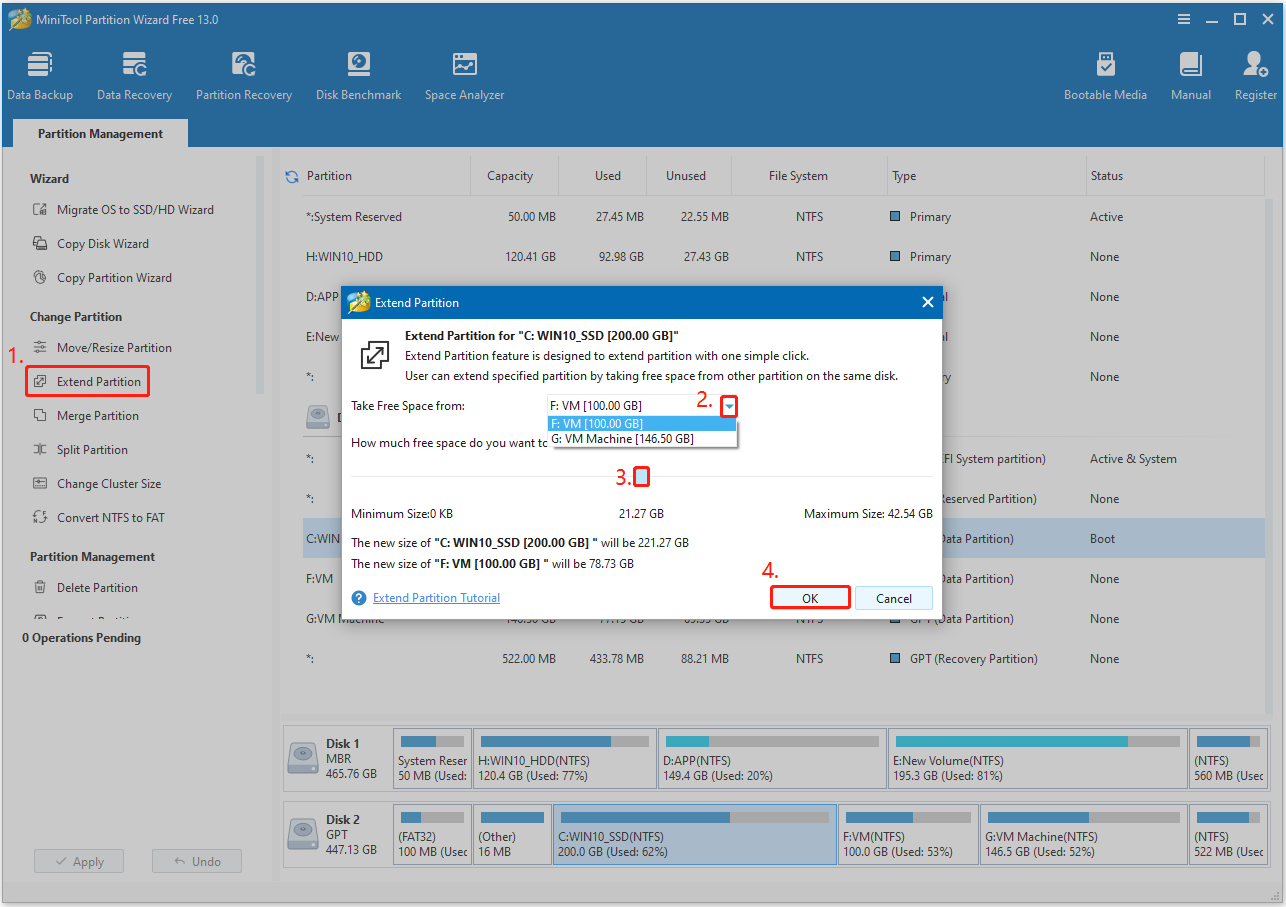Screen dimensions: 1286x907
Task: Confirm extension by pressing OK
Action: click(x=810, y=597)
